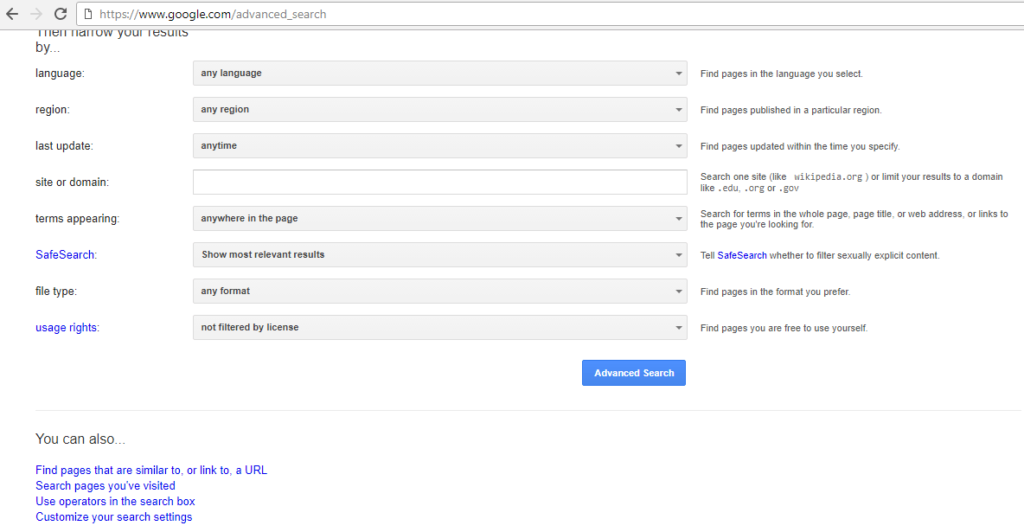Viewport: 1024px width, 532px height.
Task: Click the 'region:' field label
Action: (52, 110)
